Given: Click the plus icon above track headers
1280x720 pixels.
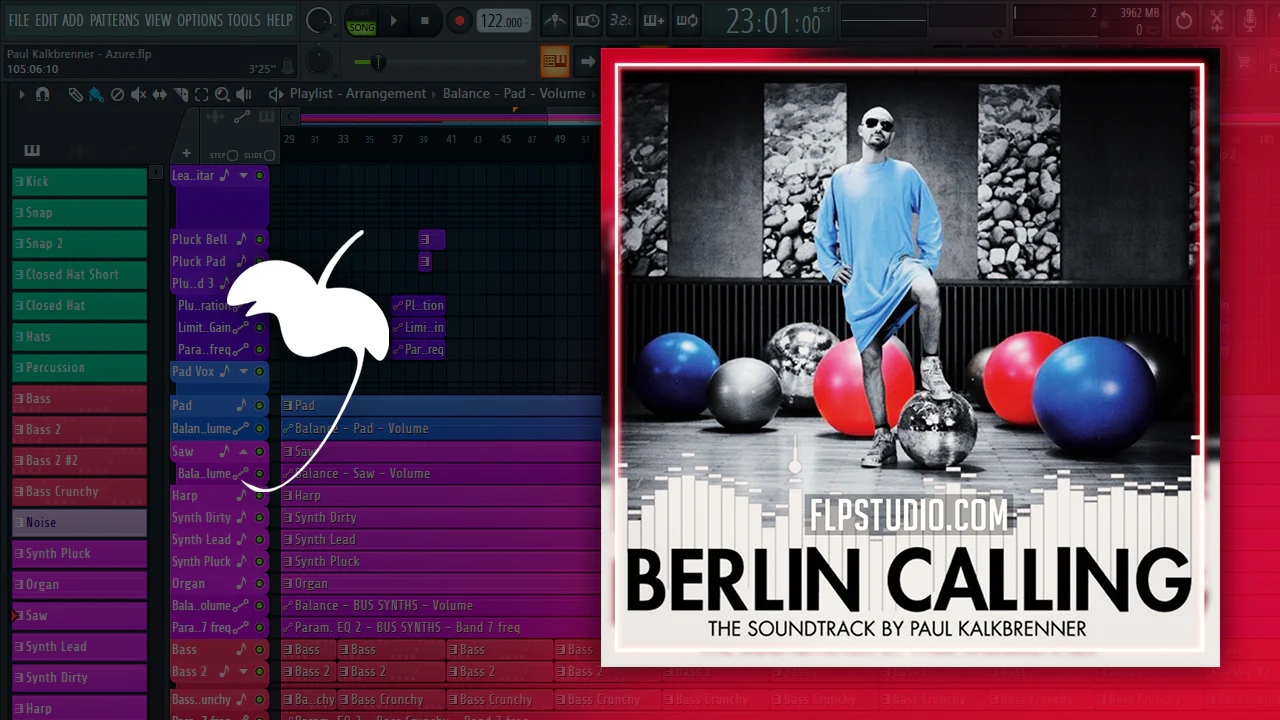Looking at the screenshot, I should coord(186,154).
